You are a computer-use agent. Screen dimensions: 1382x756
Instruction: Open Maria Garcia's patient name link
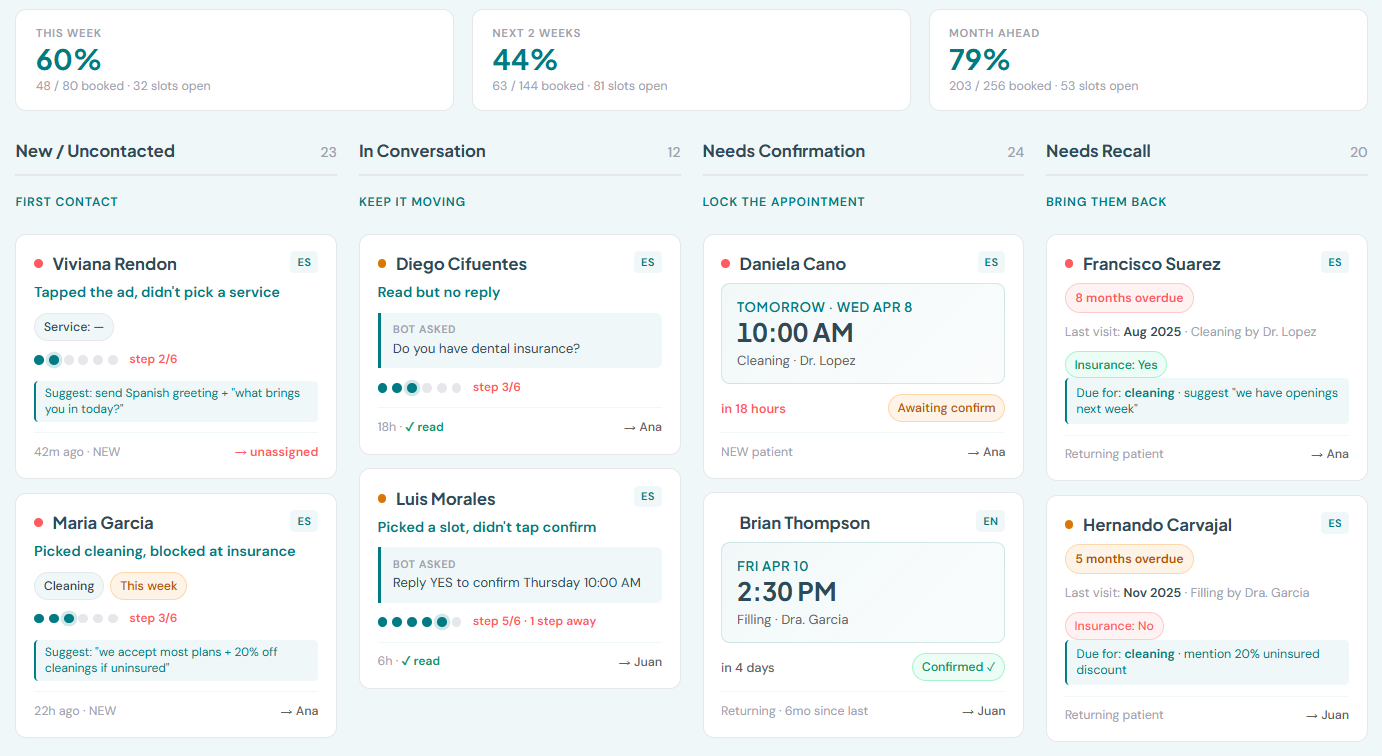click(x=102, y=523)
